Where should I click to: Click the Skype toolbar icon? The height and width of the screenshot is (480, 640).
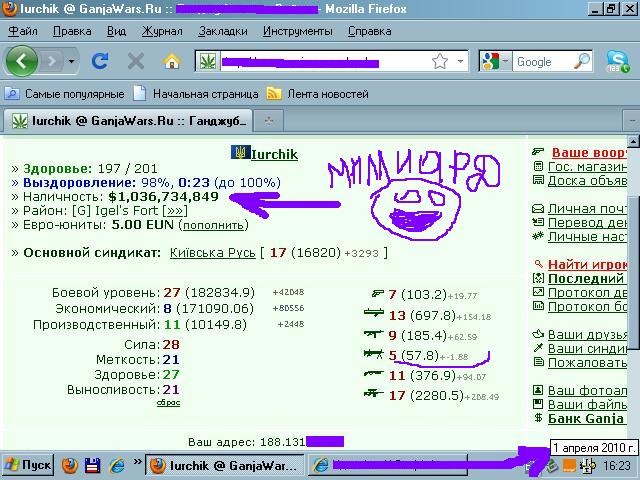pyautogui.click(x=618, y=62)
